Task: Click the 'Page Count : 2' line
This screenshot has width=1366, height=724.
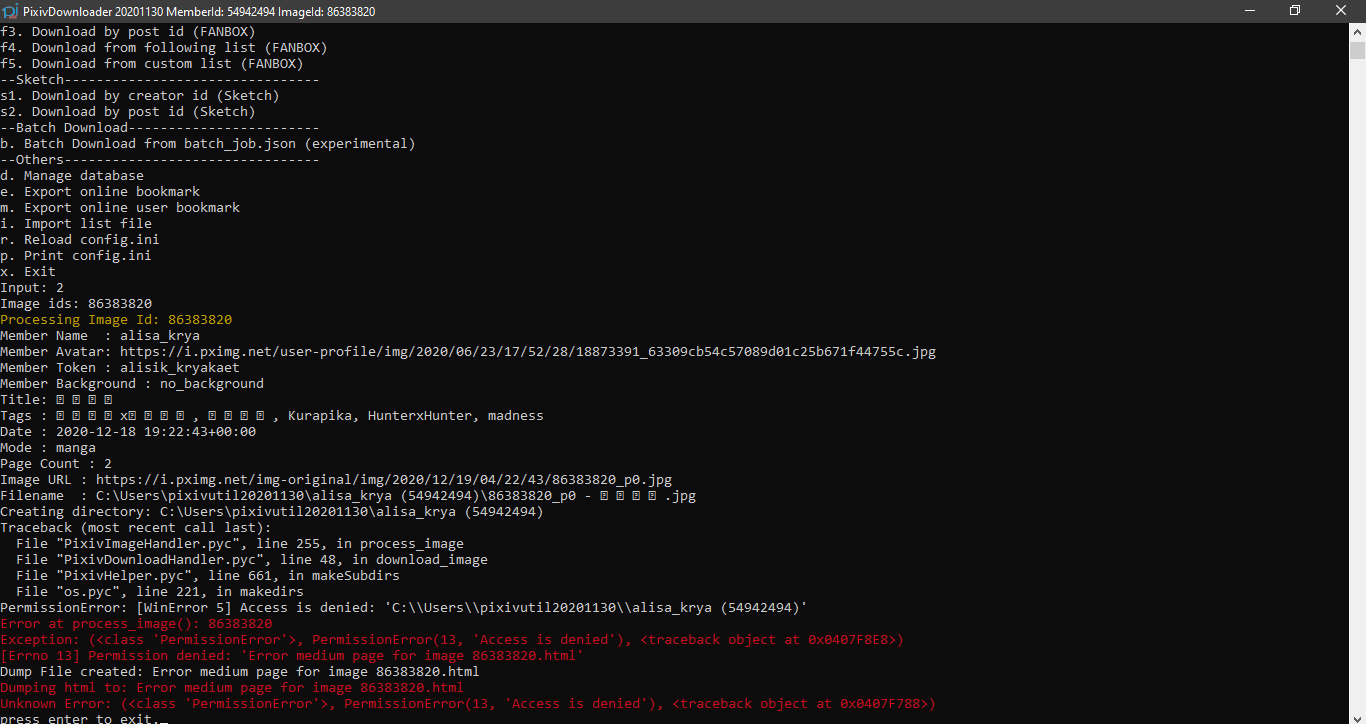Action: [x=56, y=464]
